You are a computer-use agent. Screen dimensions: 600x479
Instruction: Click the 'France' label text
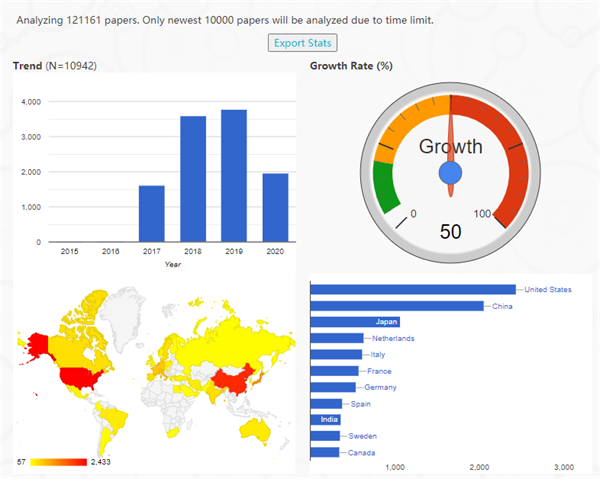point(379,371)
